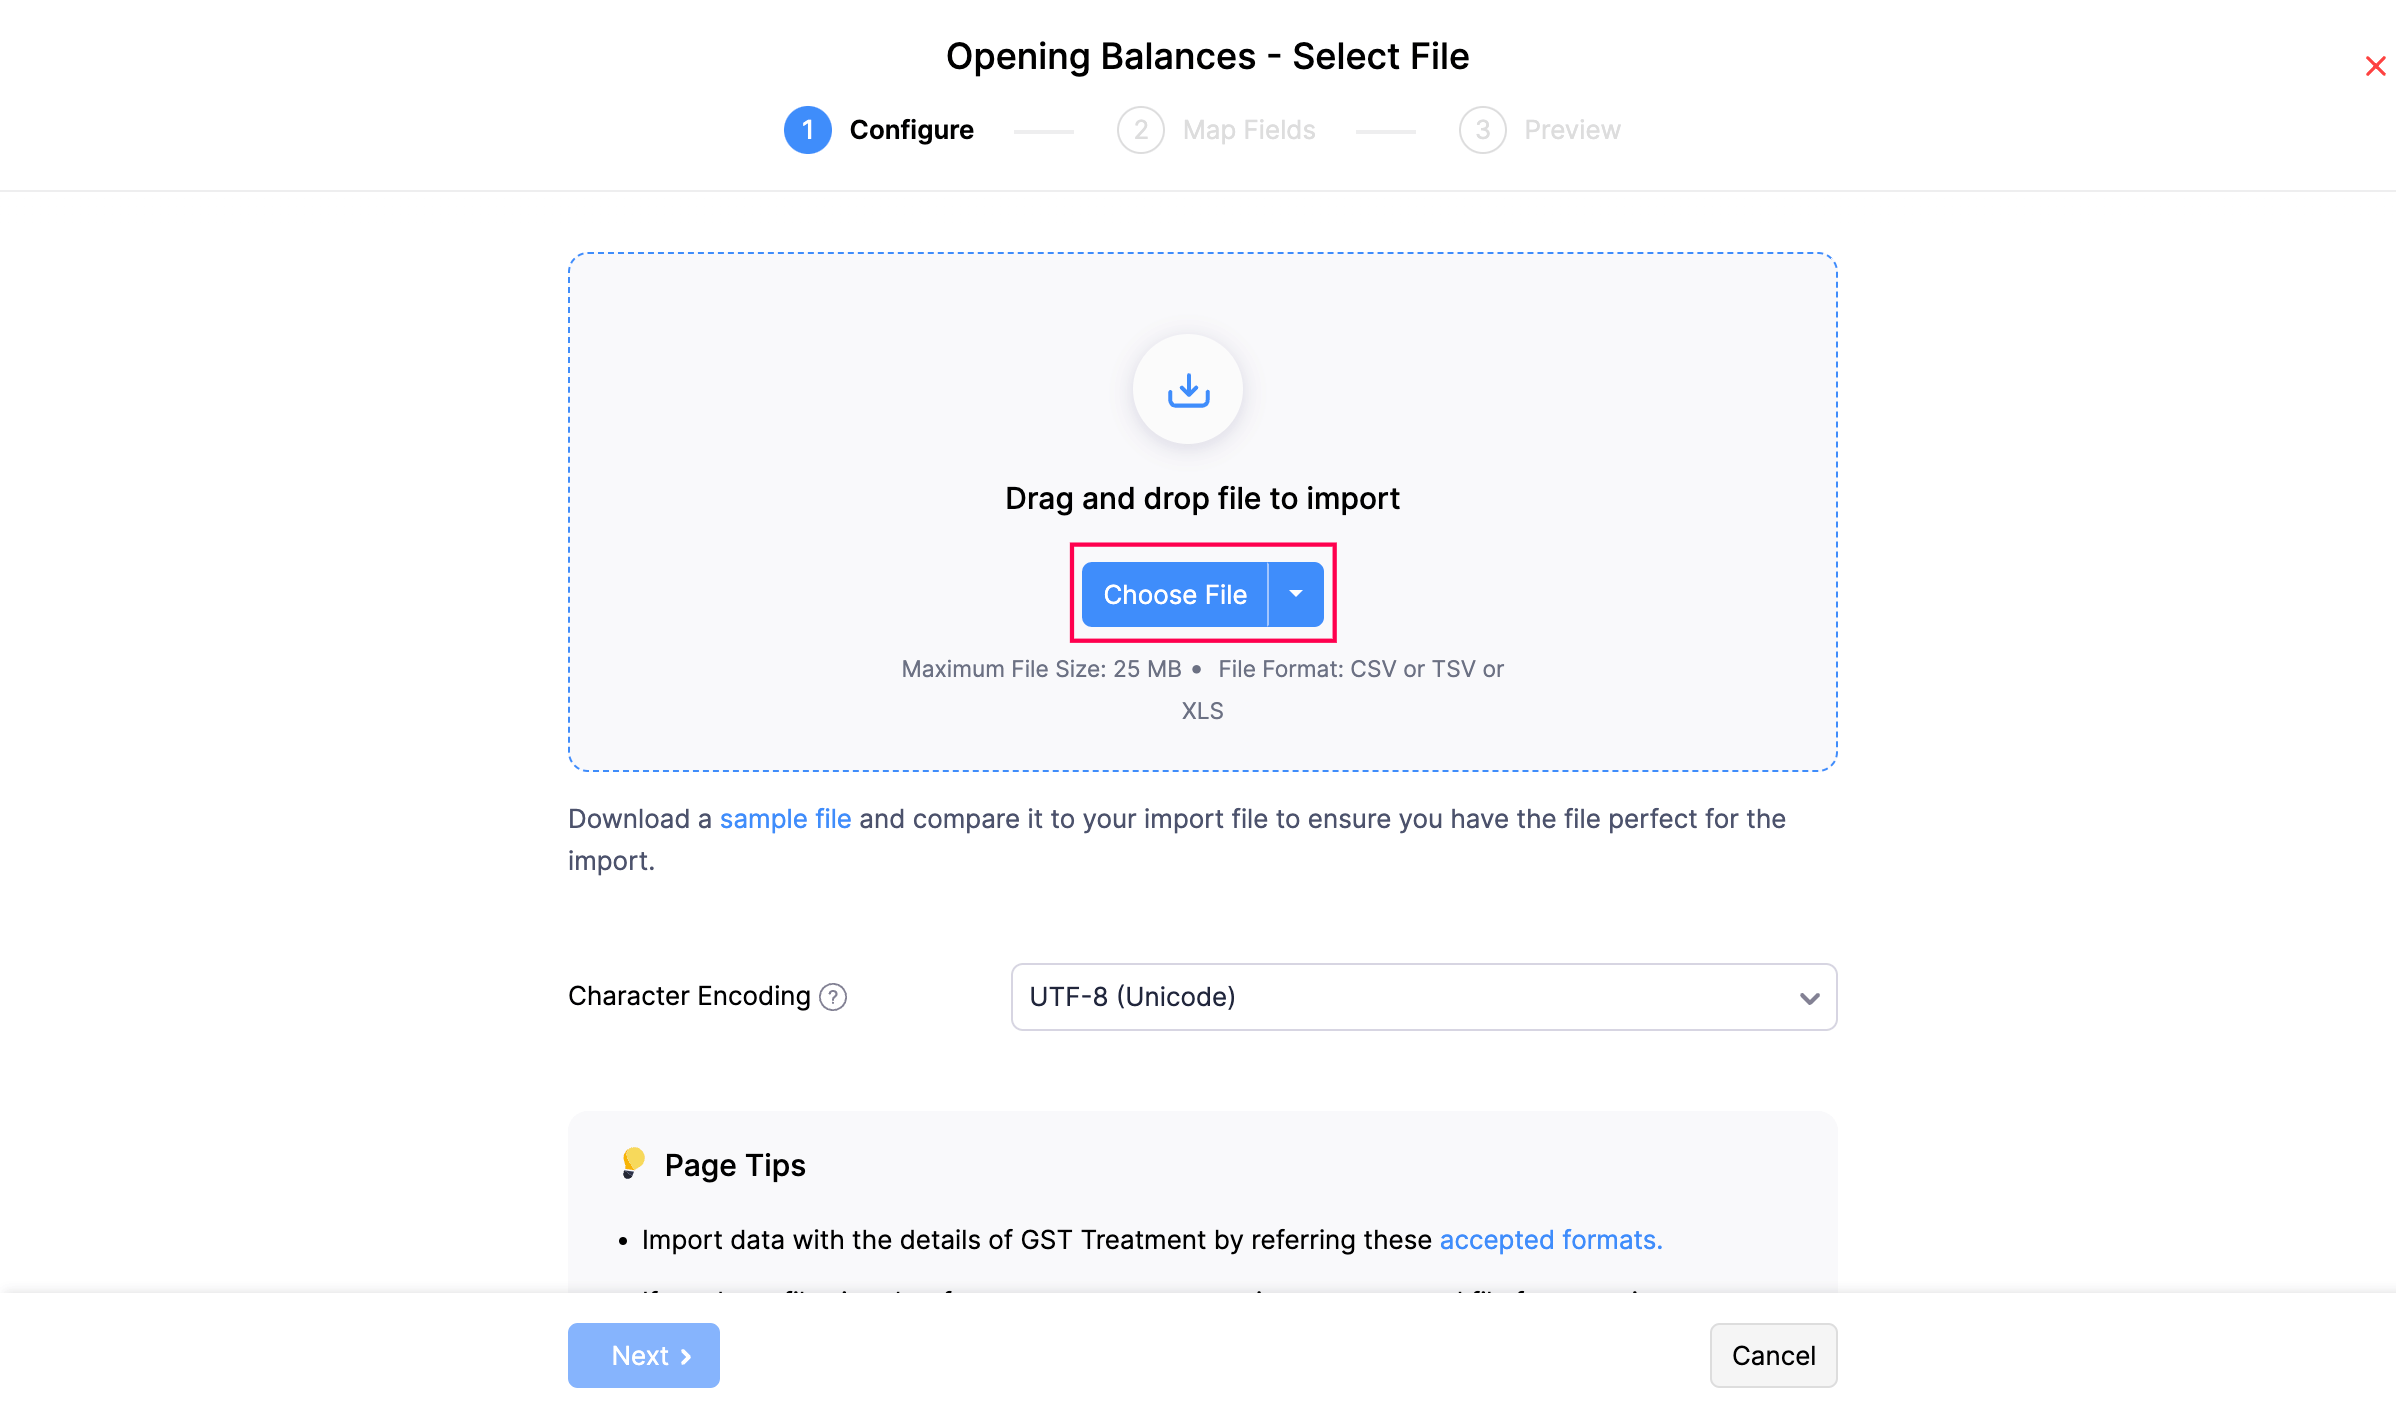Screen dimensions: 2396x1416
Task: Expand the UTF-8 (Unicode) selector chevron
Action: [1808, 997]
